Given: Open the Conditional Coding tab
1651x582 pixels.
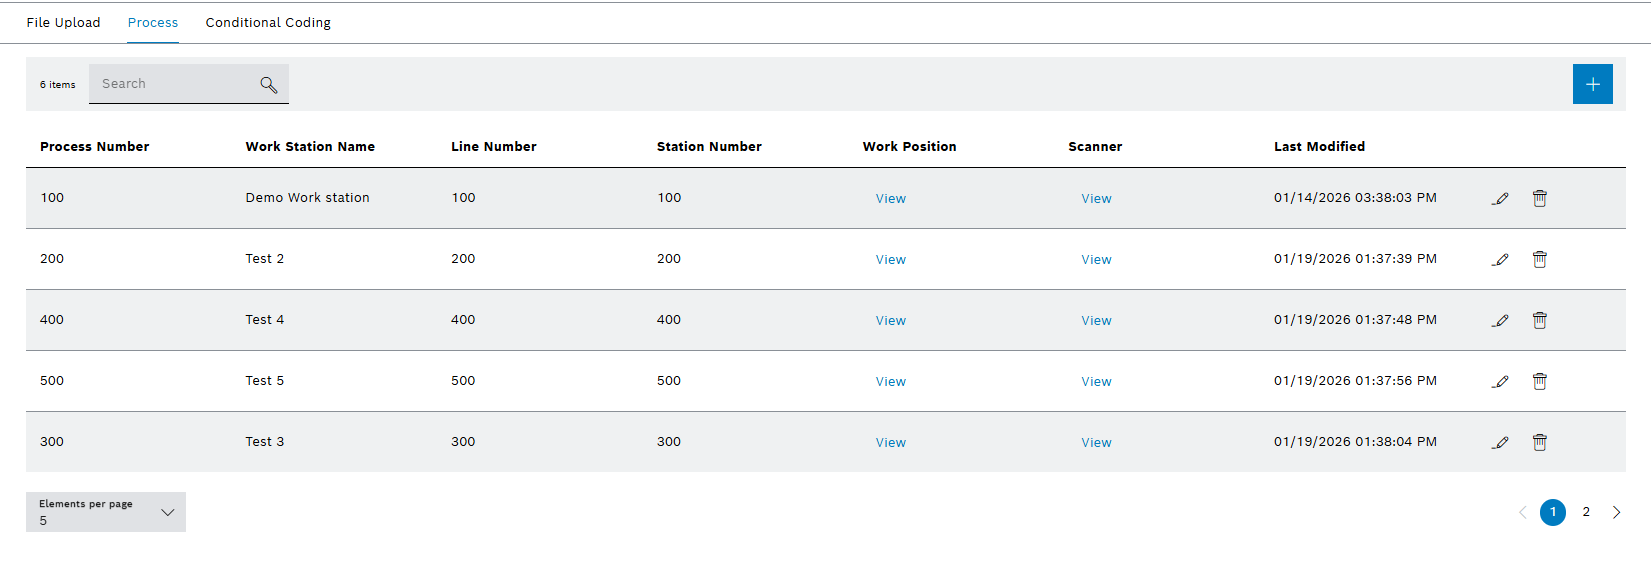Looking at the screenshot, I should (268, 22).
